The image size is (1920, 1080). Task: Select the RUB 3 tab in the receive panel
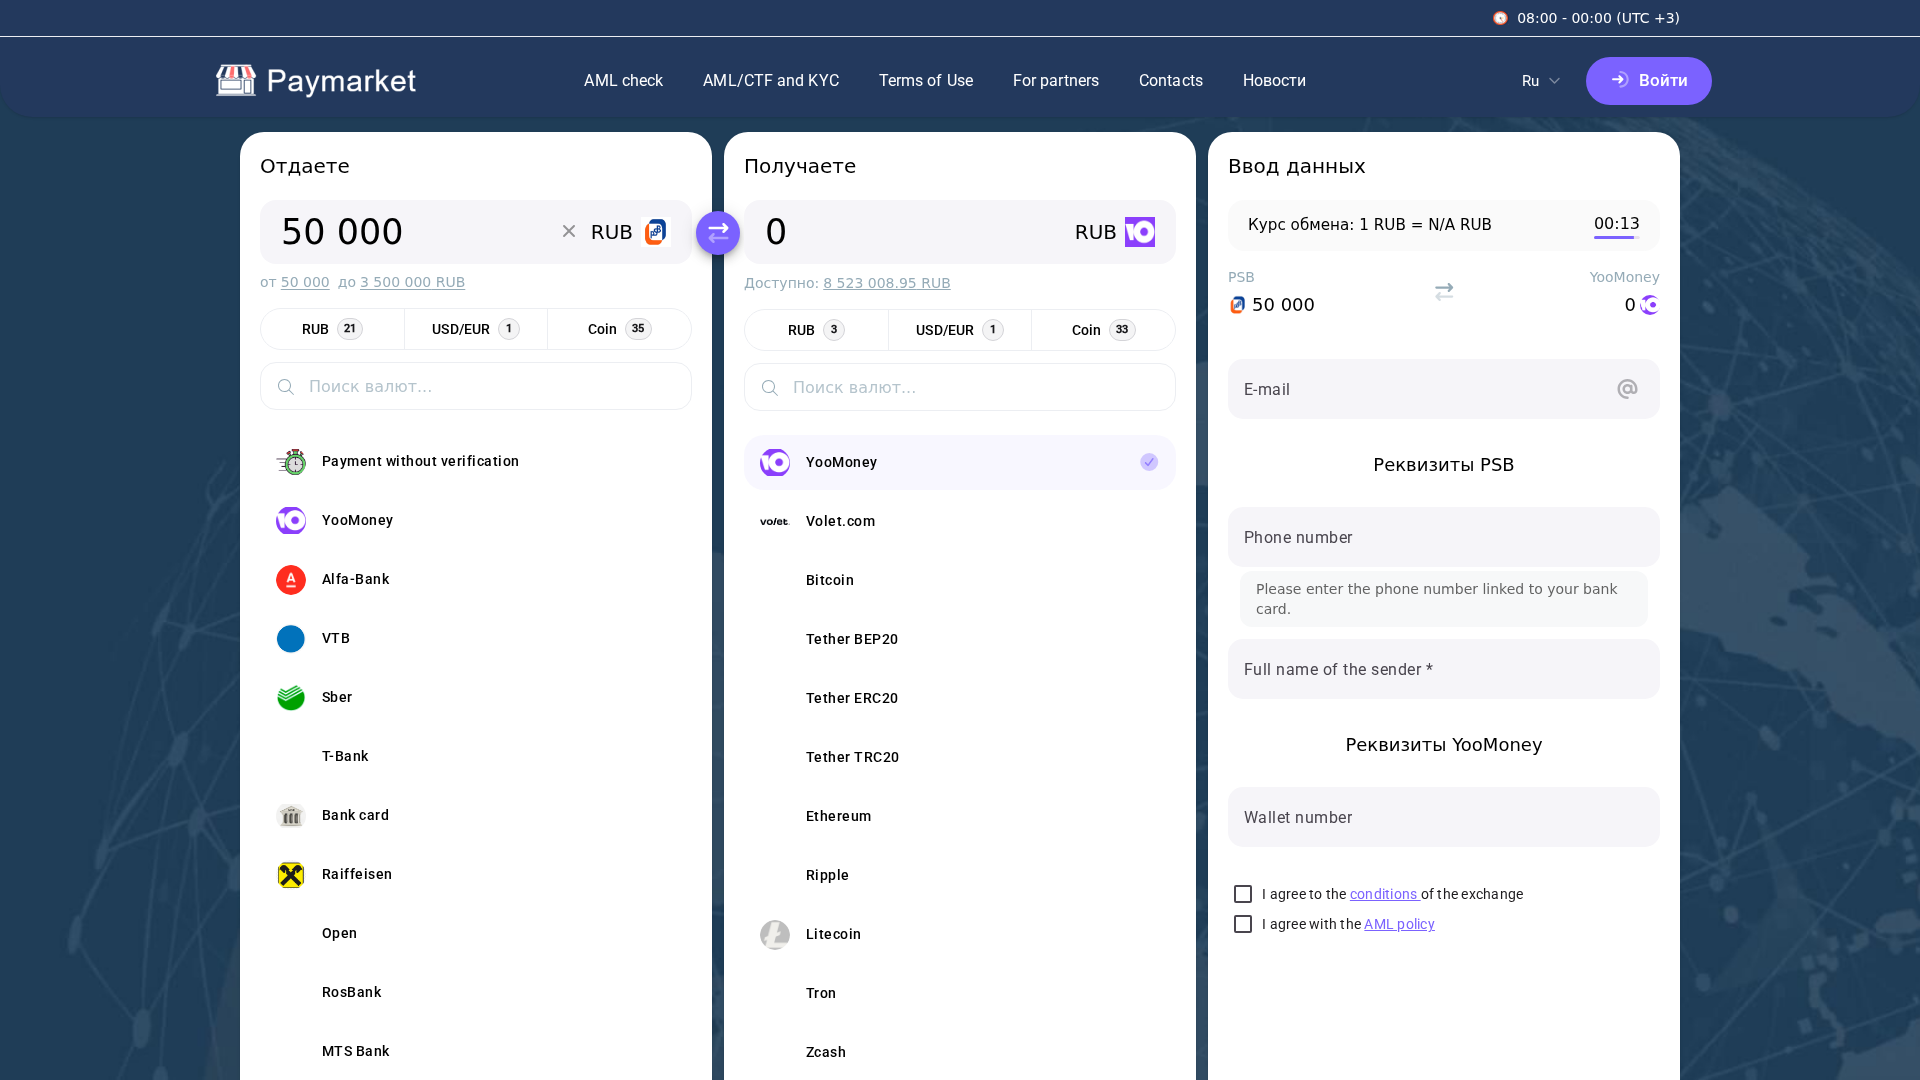817,330
